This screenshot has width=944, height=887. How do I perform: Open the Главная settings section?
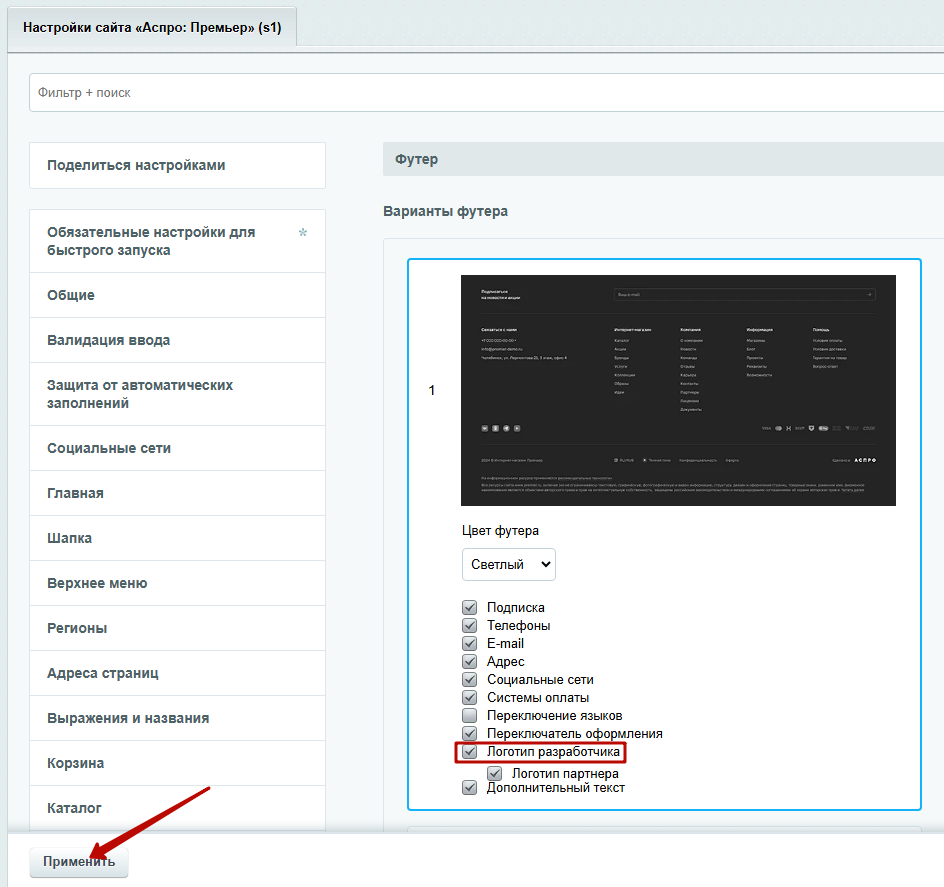click(178, 493)
